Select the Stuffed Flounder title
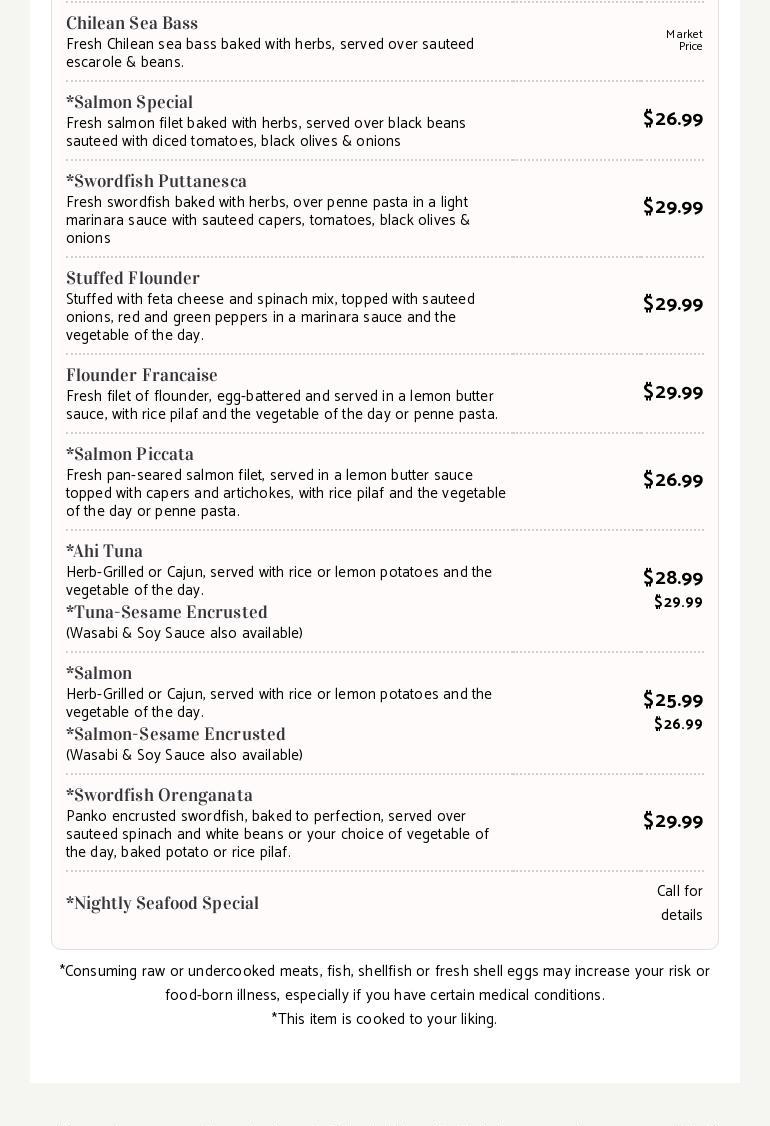Viewport: 770px width, 1126px height. 133,278
